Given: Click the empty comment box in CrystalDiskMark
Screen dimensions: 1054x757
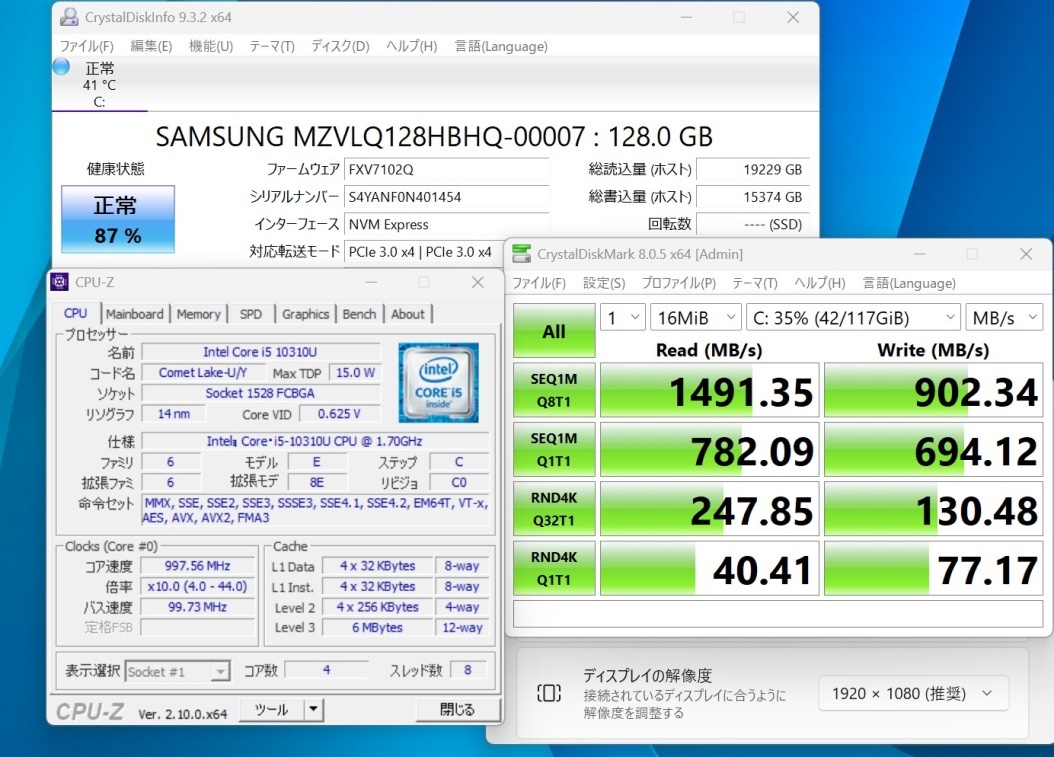Looking at the screenshot, I should [x=778, y=614].
